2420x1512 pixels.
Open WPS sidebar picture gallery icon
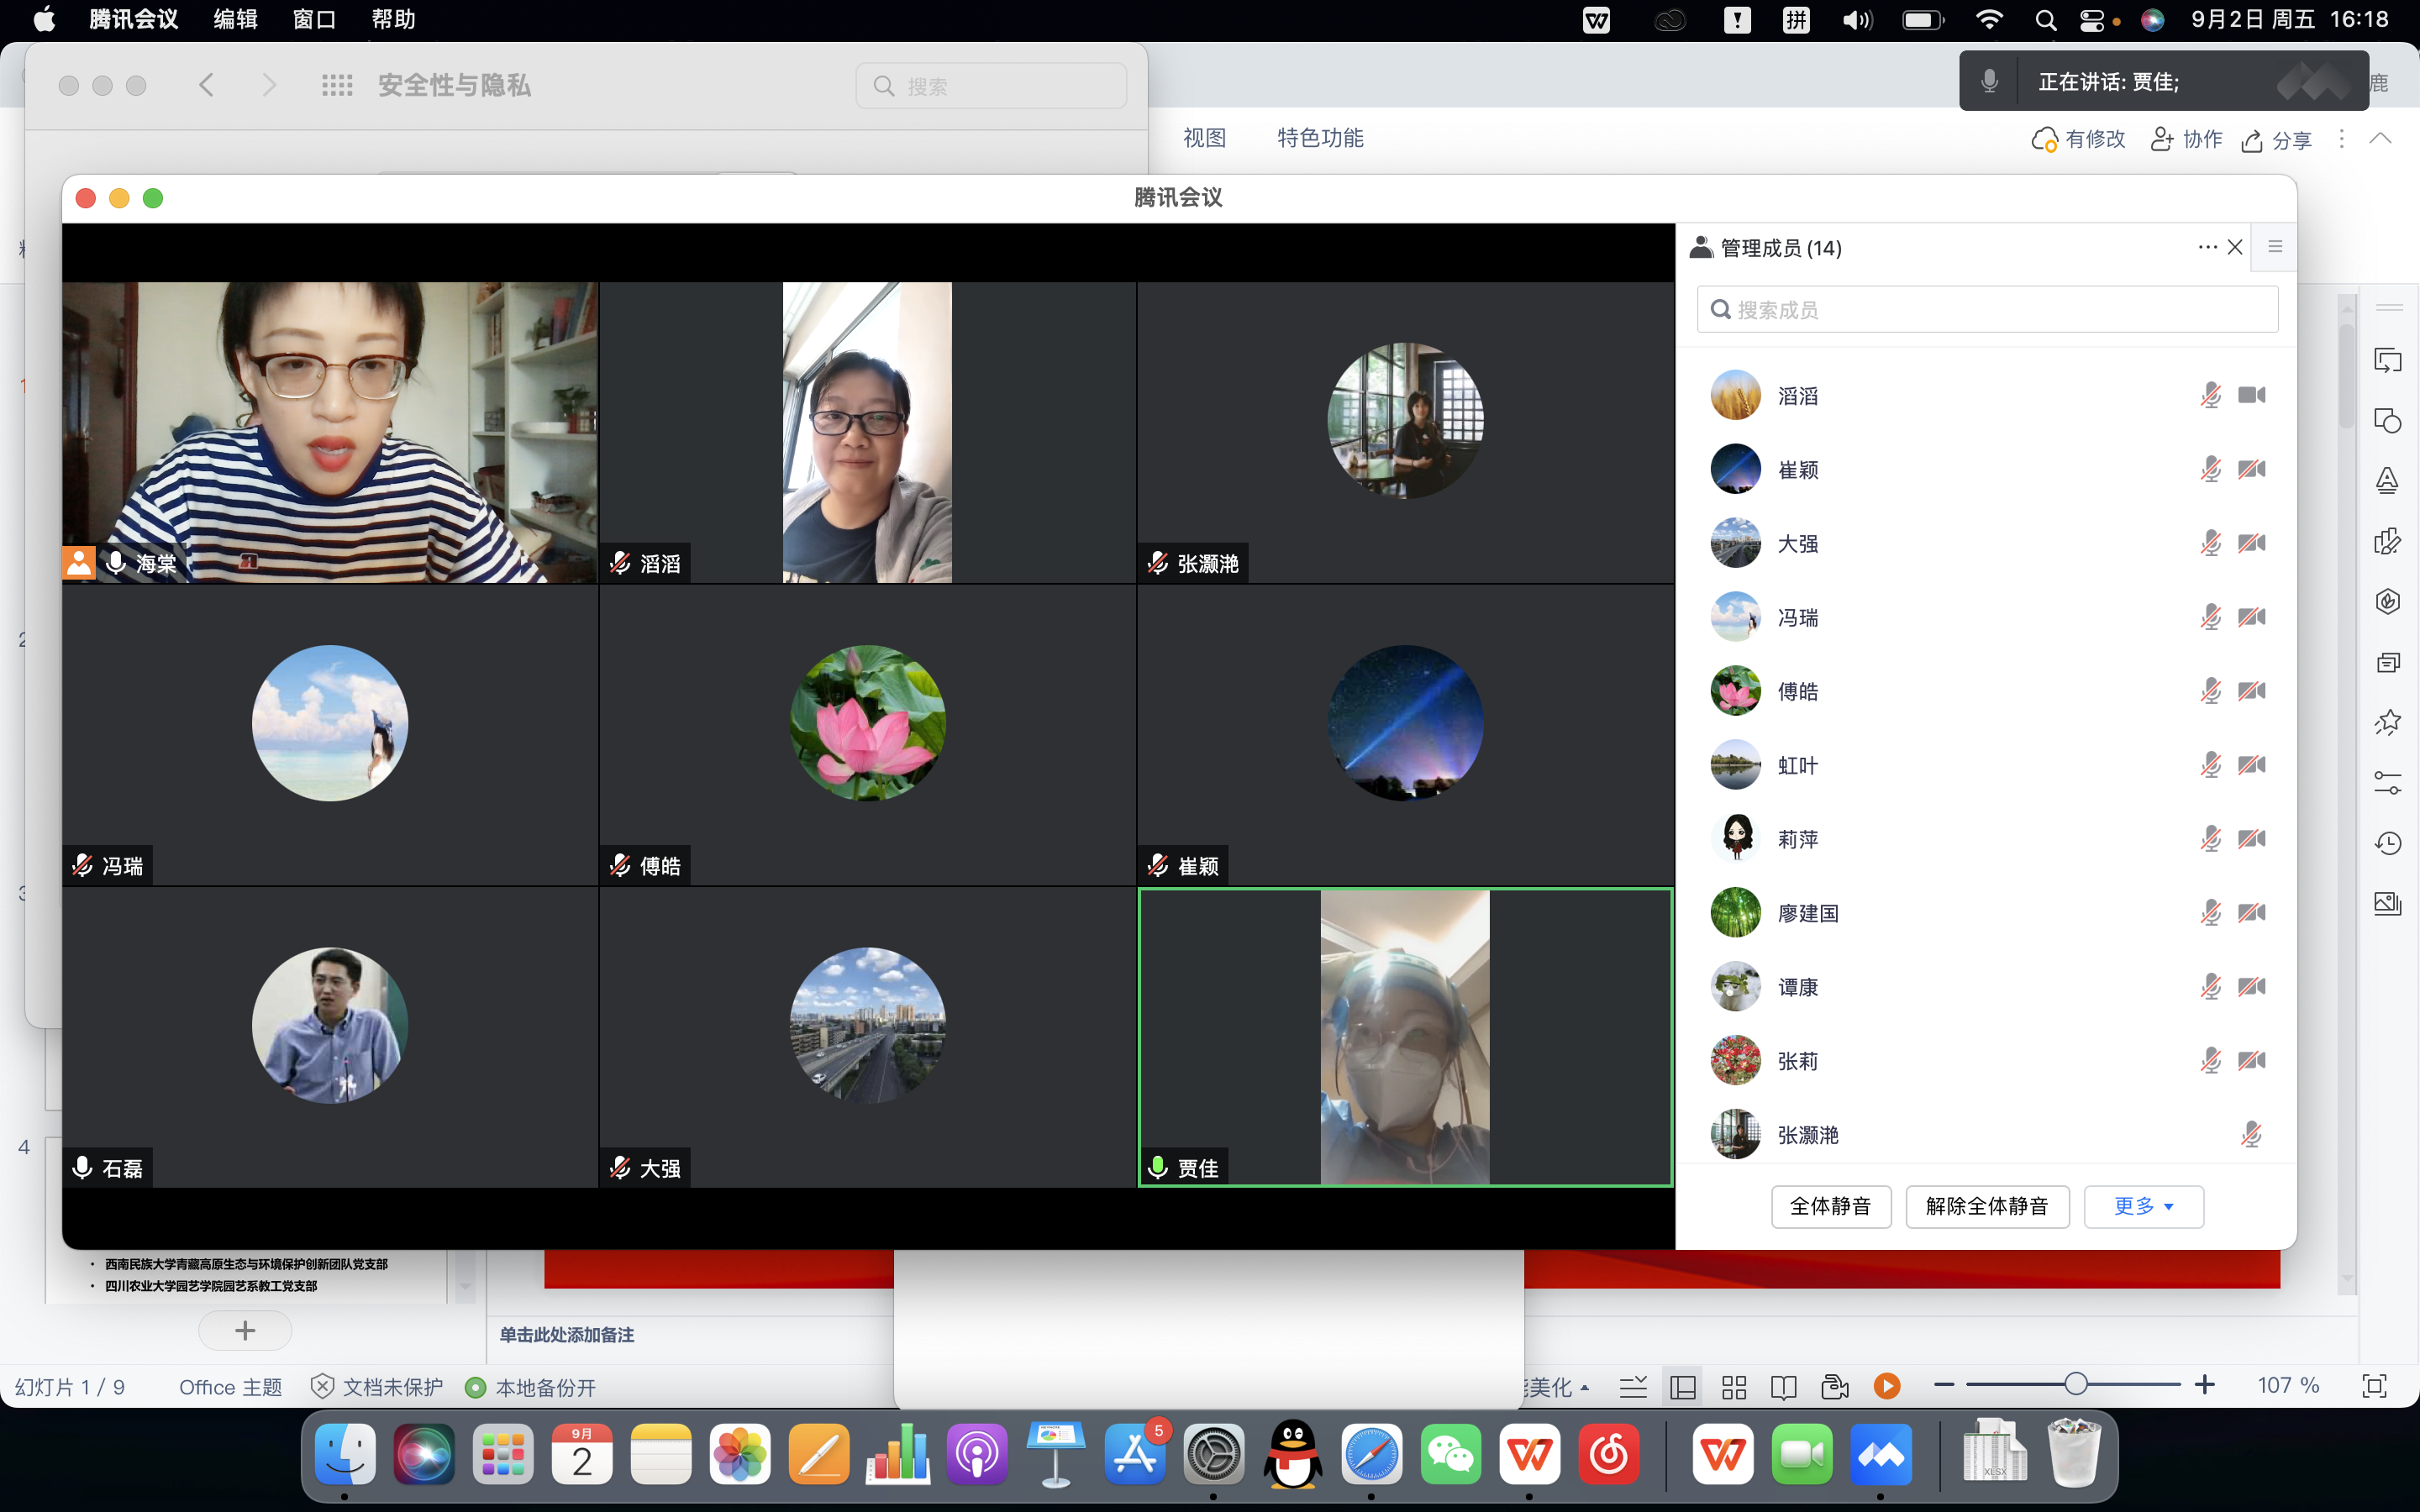click(2387, 903)
